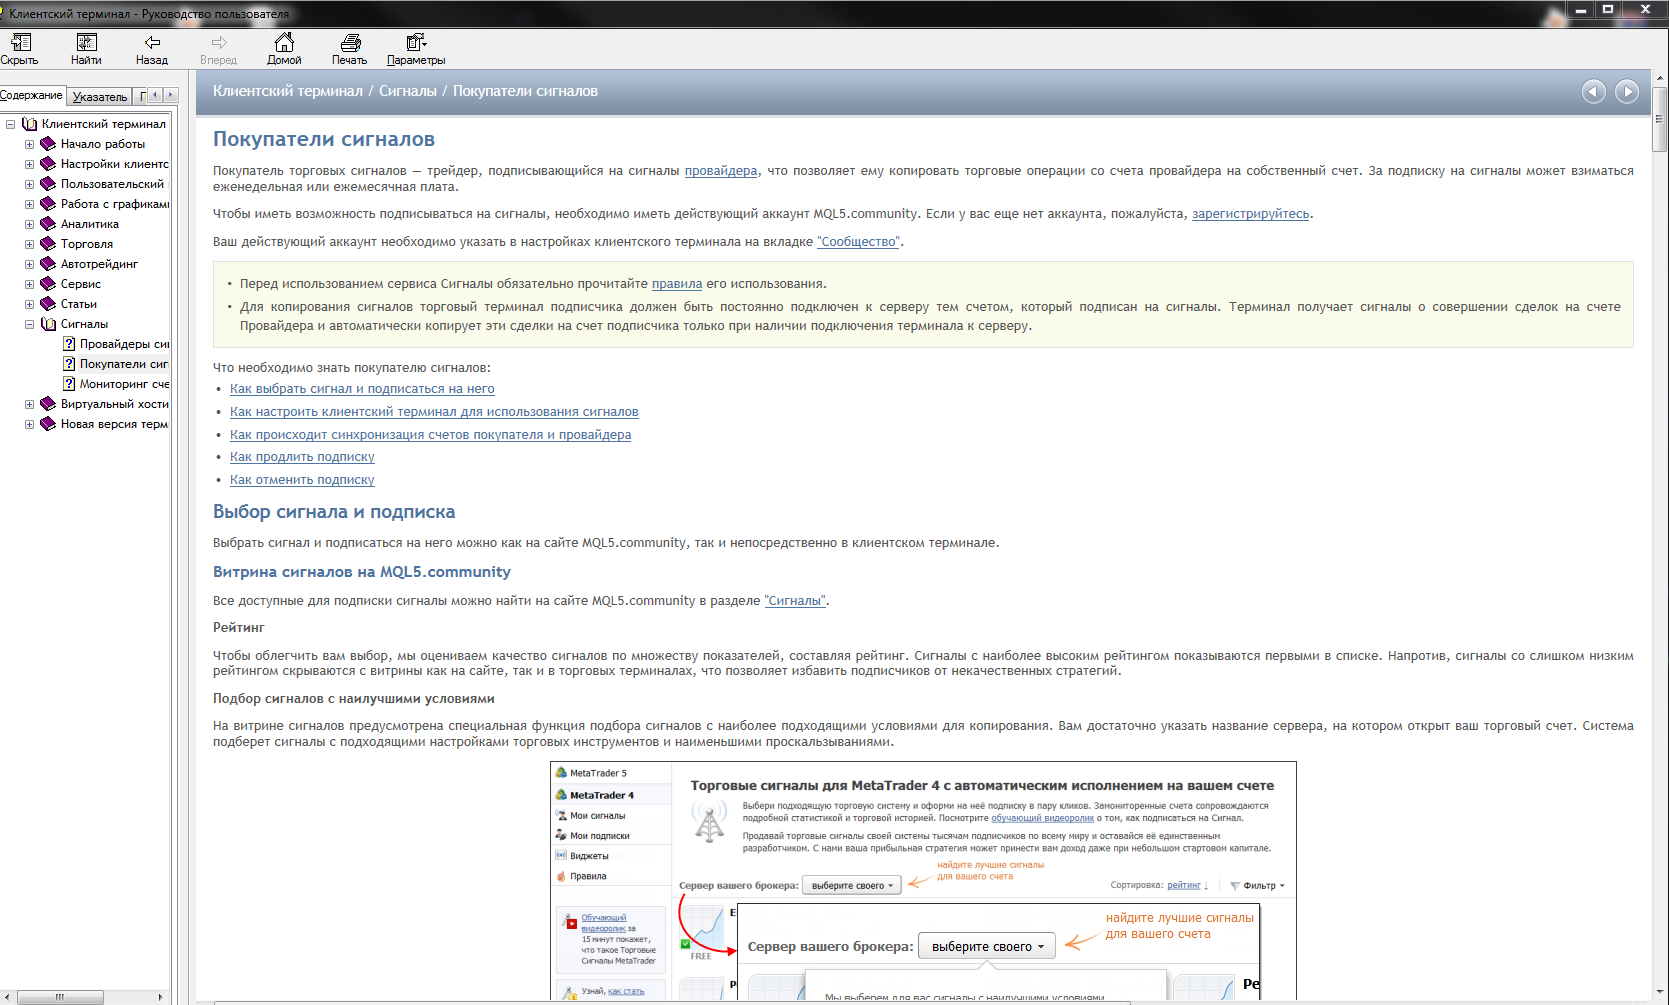The width and height of the screenshot is (1669, 1005).
Task: Click the Выбор сигнала и подписка heading
Action: pos(334,512)
